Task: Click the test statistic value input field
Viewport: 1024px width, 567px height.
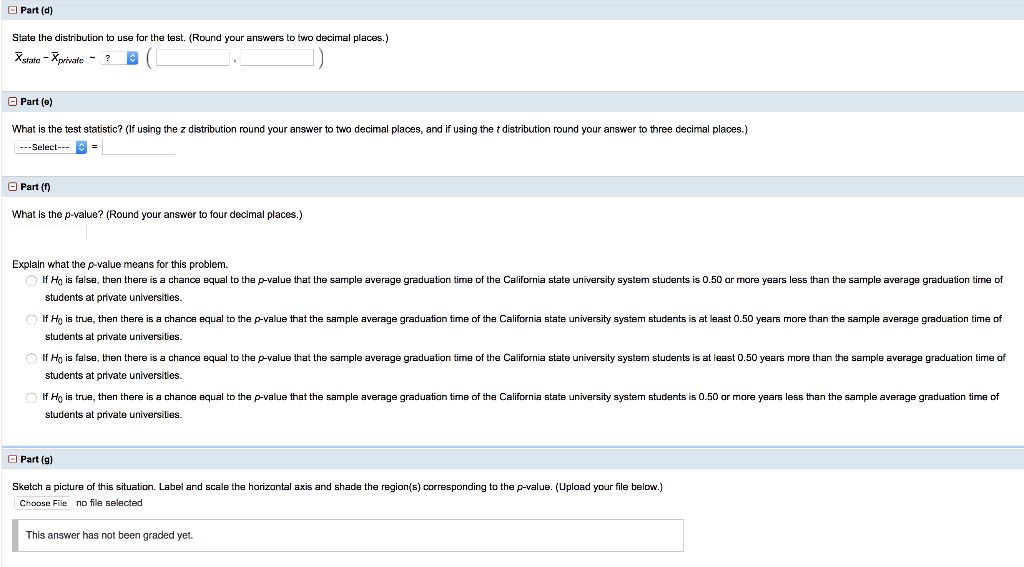Action: pyautogui.click(x=138, y=147)
